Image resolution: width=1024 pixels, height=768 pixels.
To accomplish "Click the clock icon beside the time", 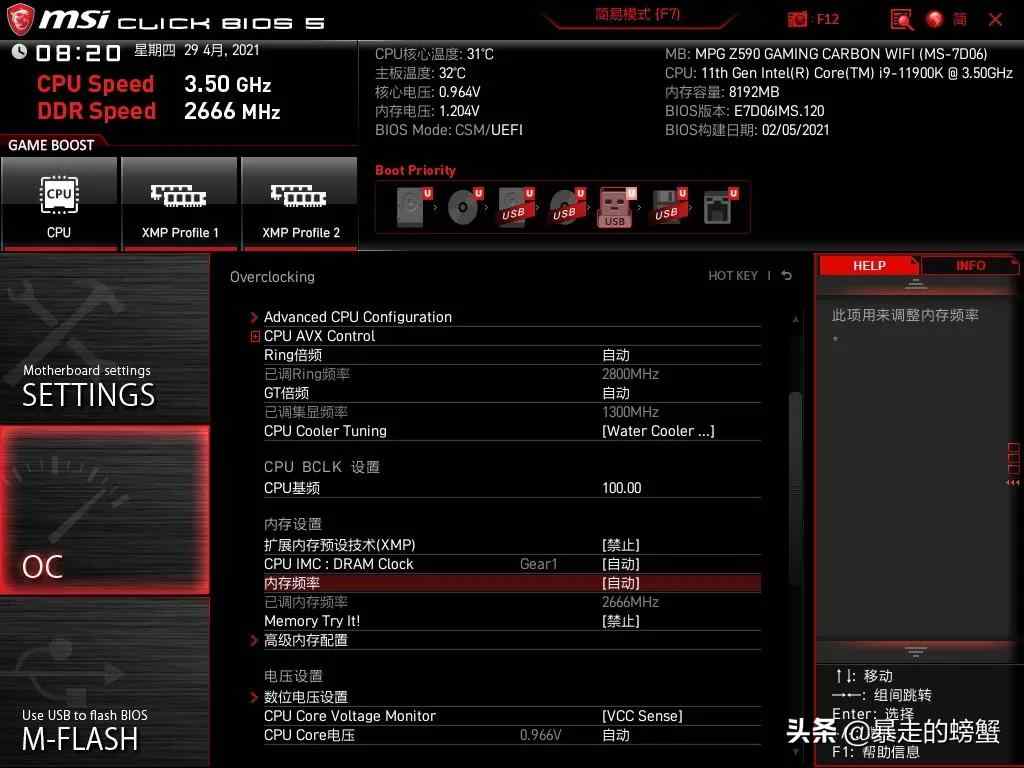I will pos(19,51).
